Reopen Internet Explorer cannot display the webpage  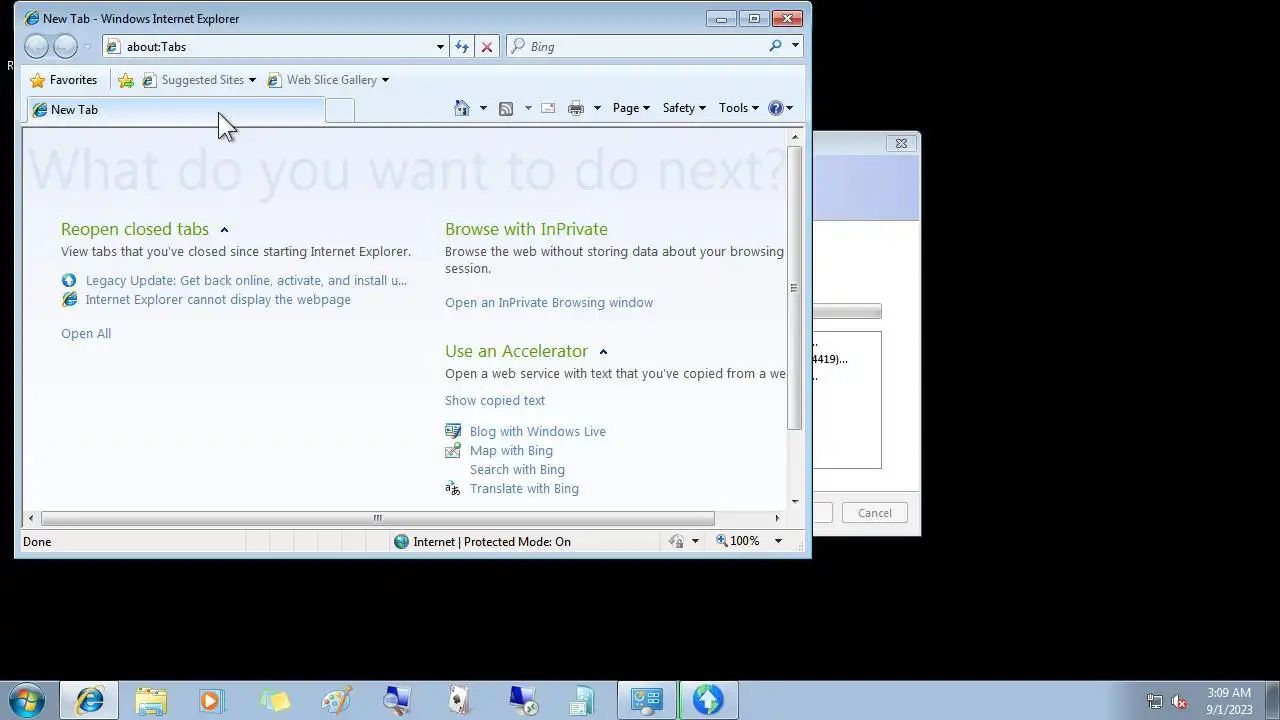(x=218, y=299)
